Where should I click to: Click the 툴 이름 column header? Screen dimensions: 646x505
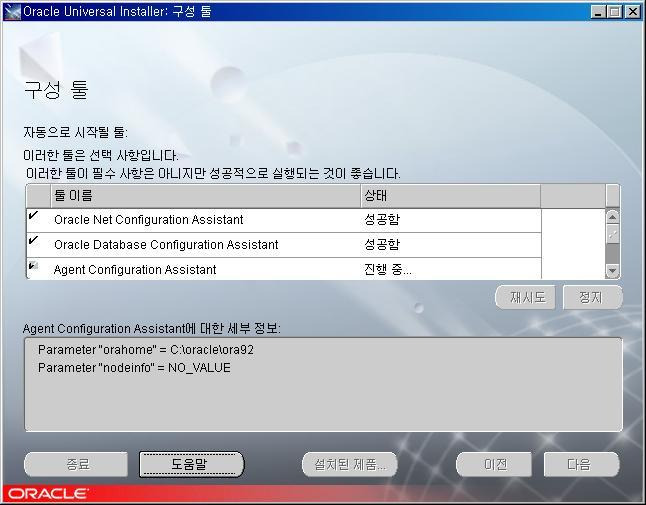[x=206, y=196]
